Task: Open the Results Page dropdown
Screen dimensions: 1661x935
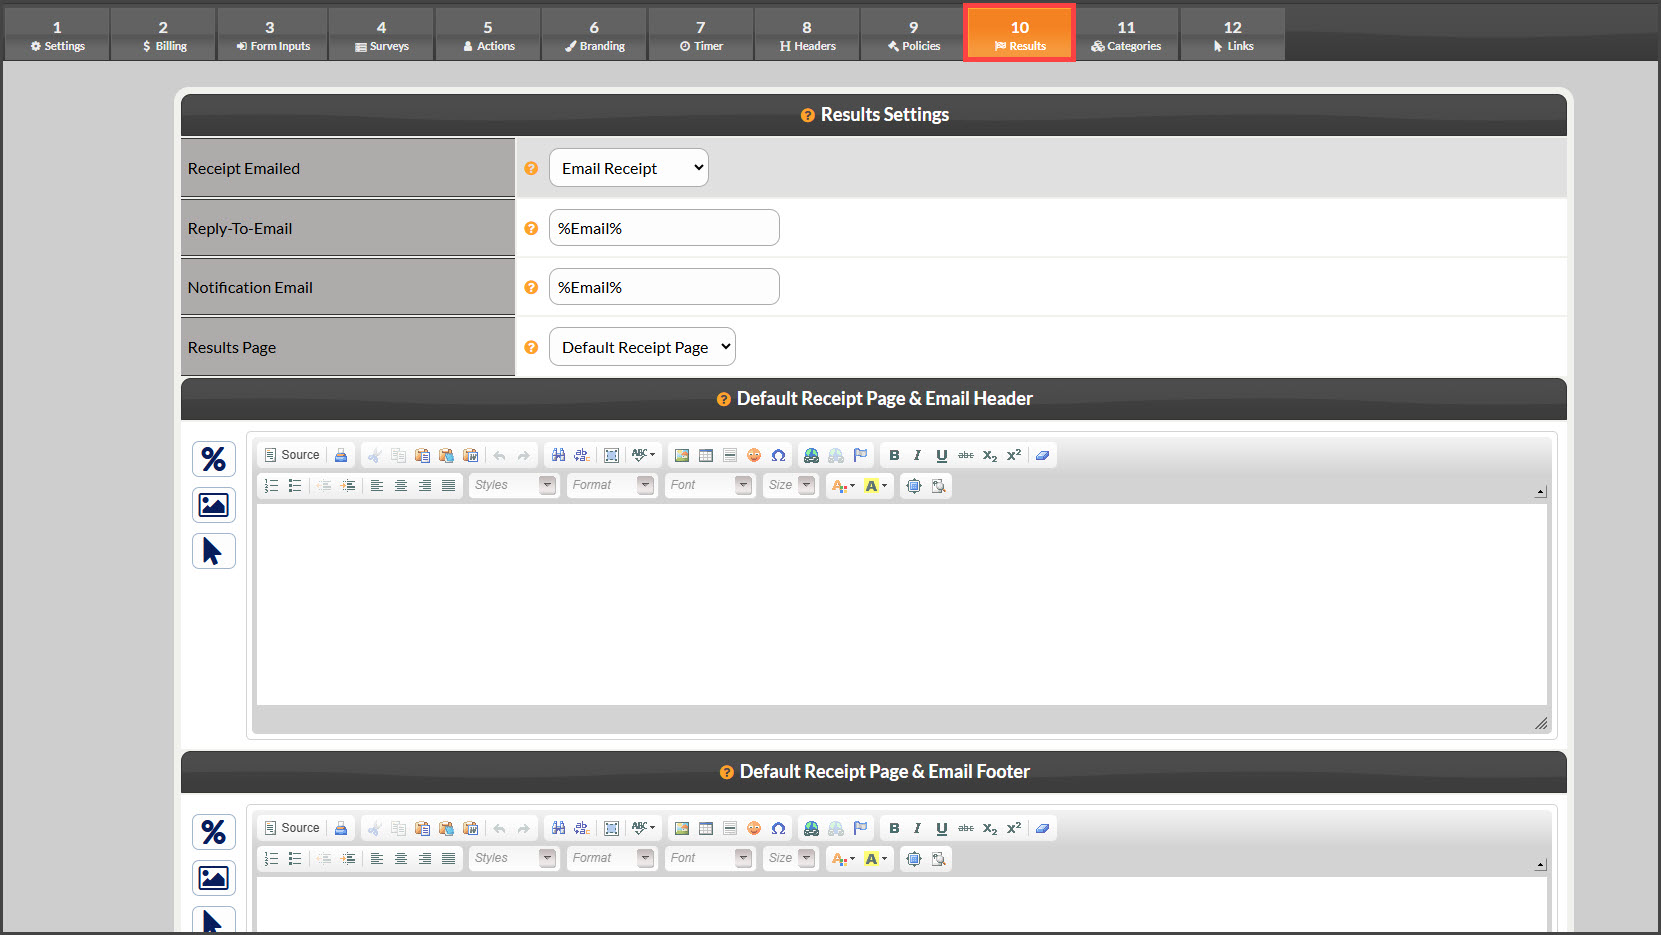Action: (x=642, y=347)
